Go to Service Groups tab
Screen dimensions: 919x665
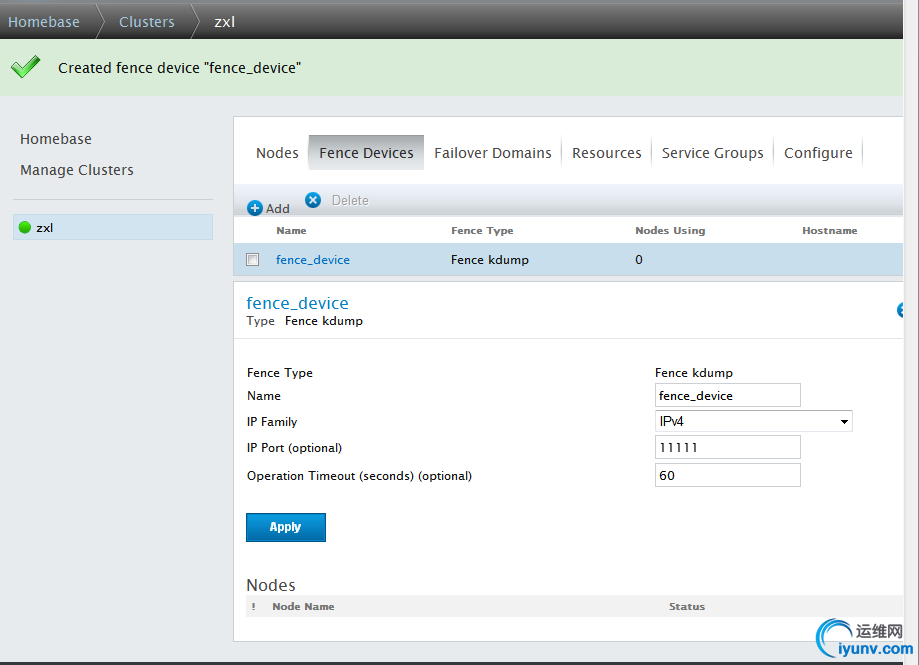point(713,153)
